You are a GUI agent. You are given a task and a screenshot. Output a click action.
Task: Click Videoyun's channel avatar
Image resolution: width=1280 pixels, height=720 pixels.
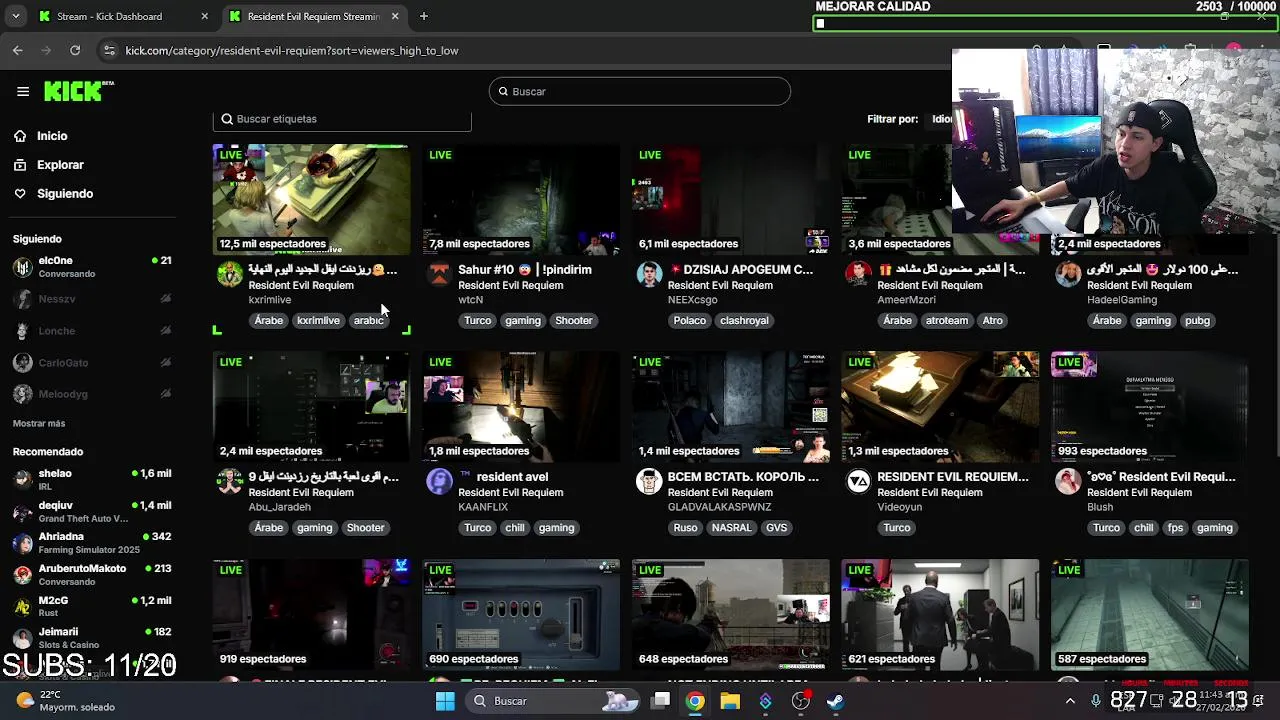click(x=858, y=481)
